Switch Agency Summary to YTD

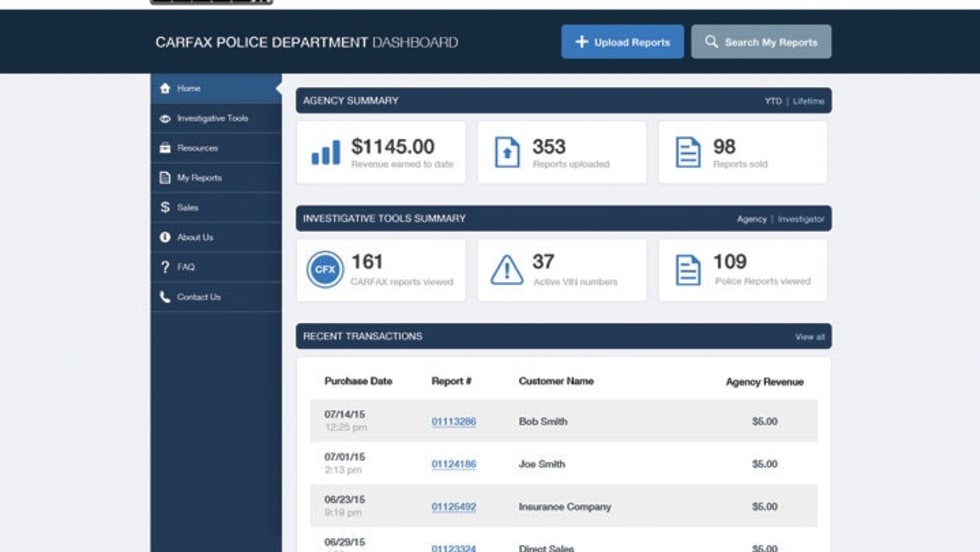point(773,101)
